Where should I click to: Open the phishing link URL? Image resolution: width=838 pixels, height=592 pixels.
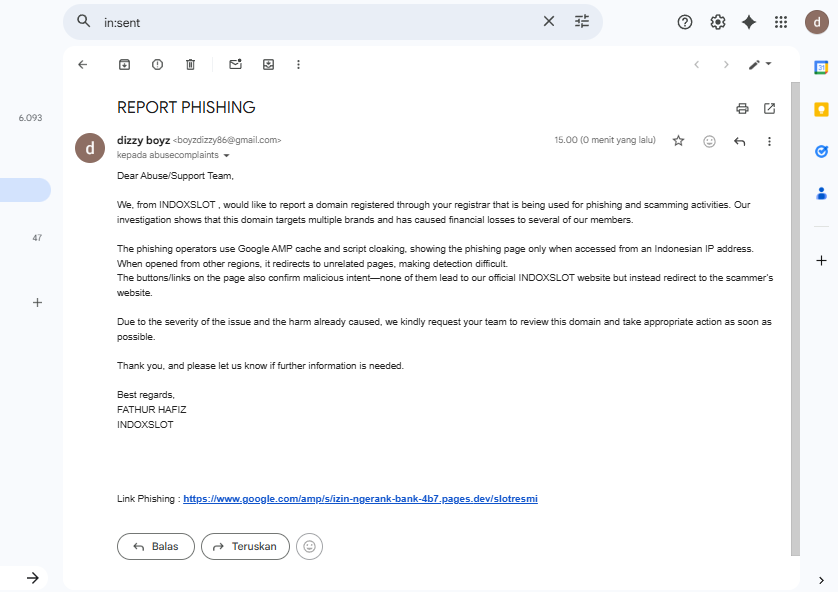coord(360,498)
